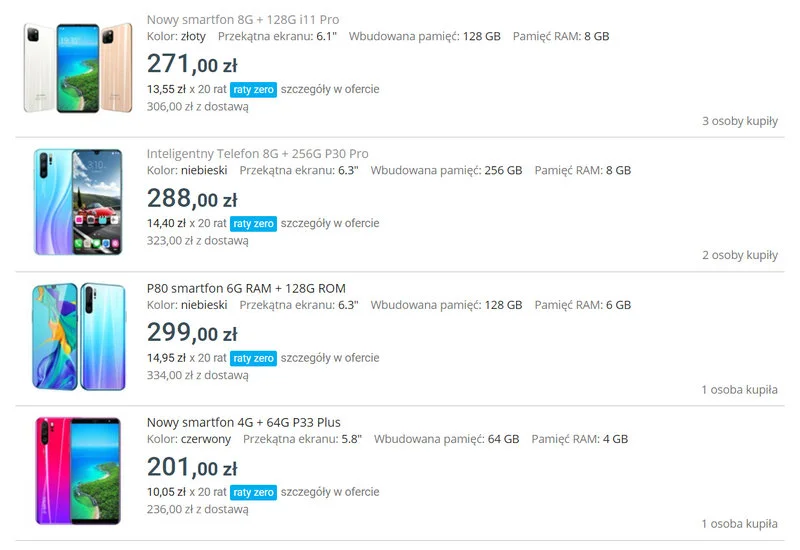Click 'raty zero' badge on the 201 zł offer
Viewport: 800px width, 550px height.
point(253,492)
